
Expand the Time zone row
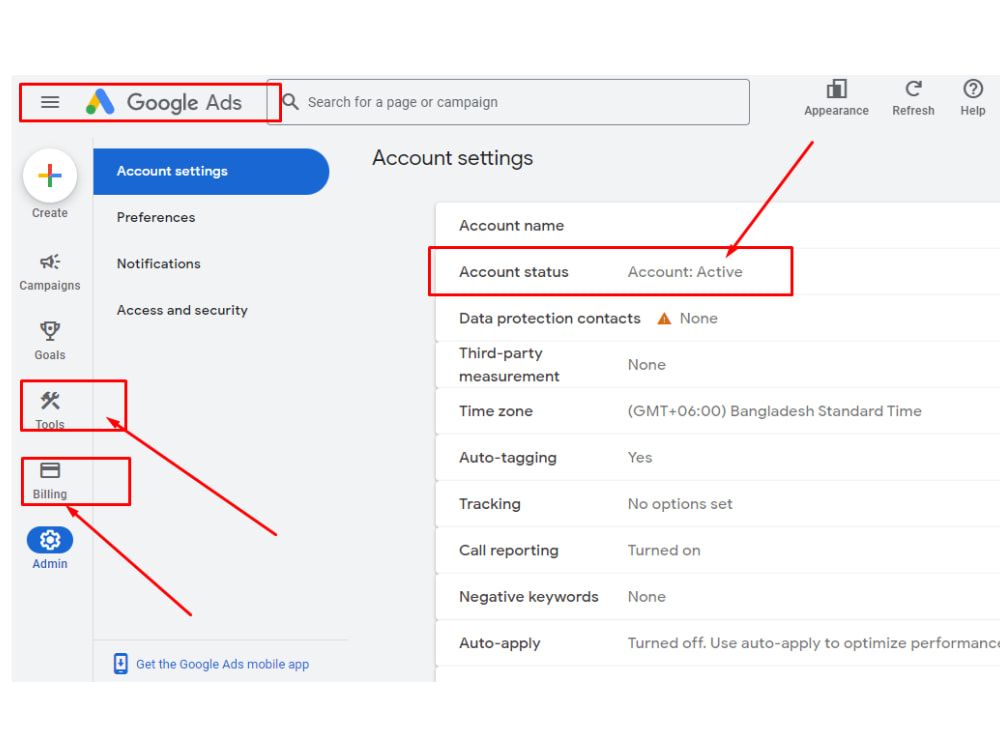pyautogui.click(x=717, y=411)
